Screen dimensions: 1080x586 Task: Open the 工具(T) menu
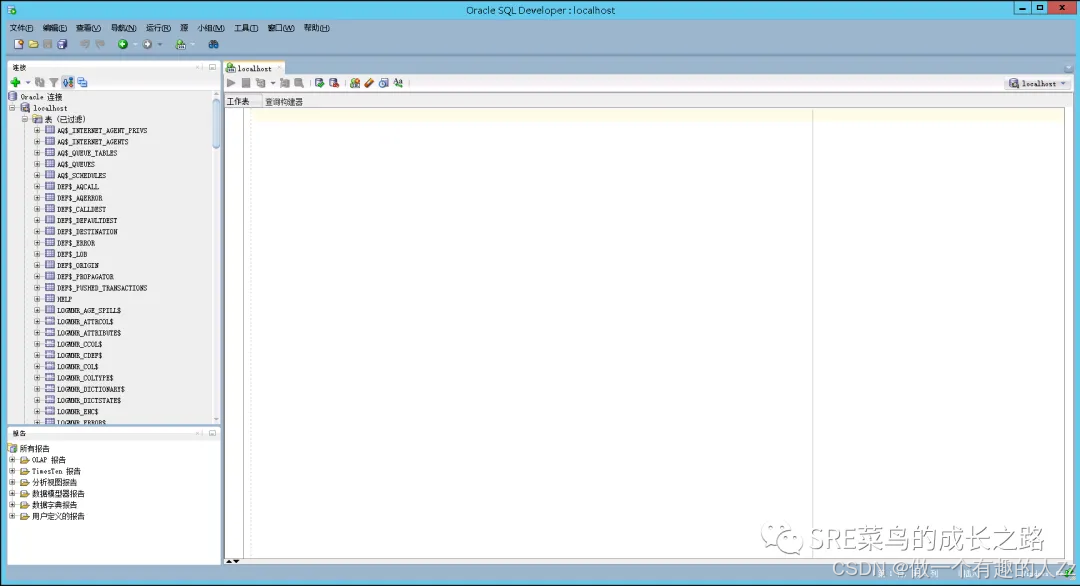click(246, 28)
